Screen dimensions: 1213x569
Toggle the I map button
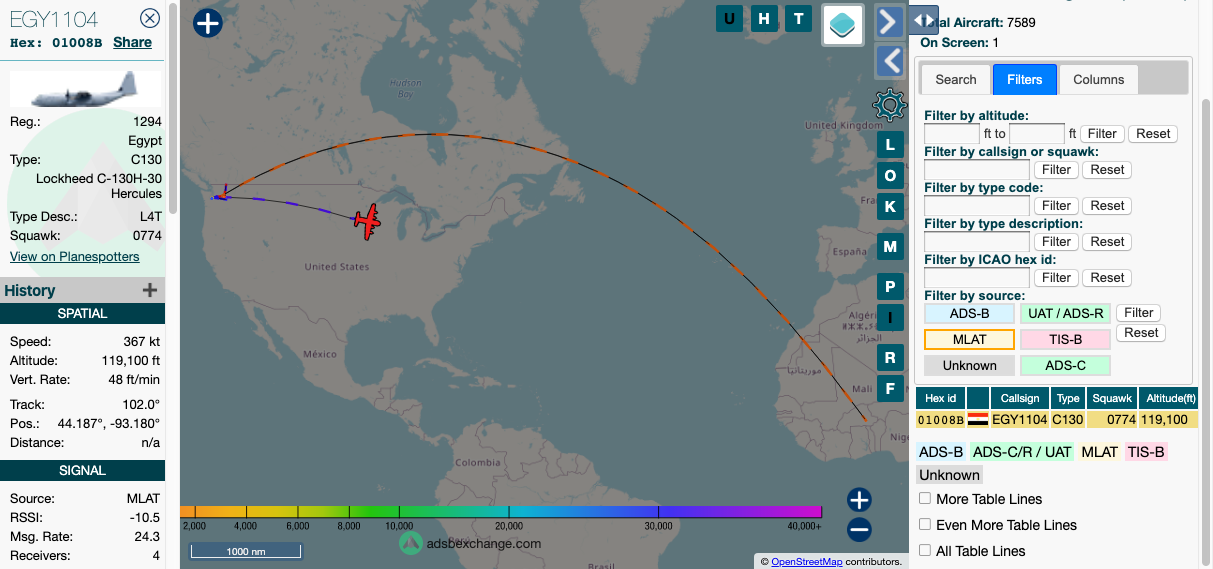[890, 318]
